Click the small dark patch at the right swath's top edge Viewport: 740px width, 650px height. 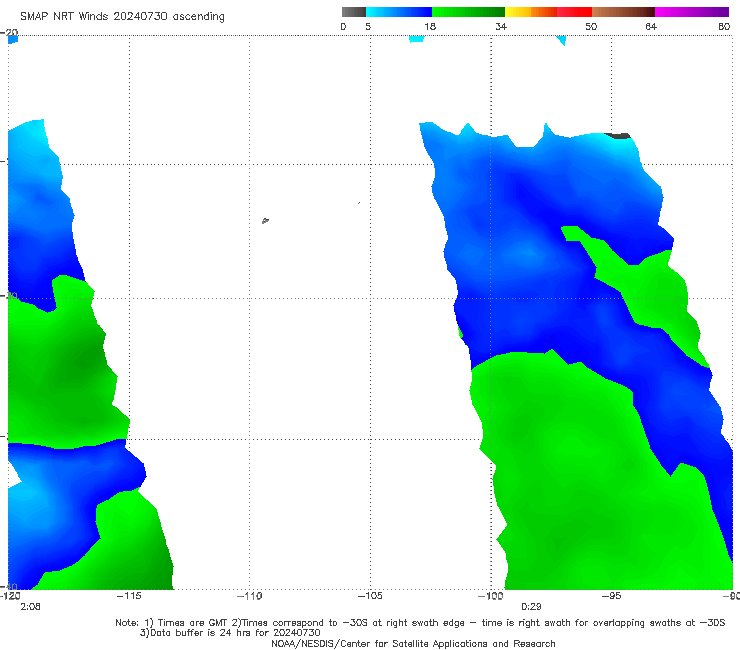click(618, 136)
